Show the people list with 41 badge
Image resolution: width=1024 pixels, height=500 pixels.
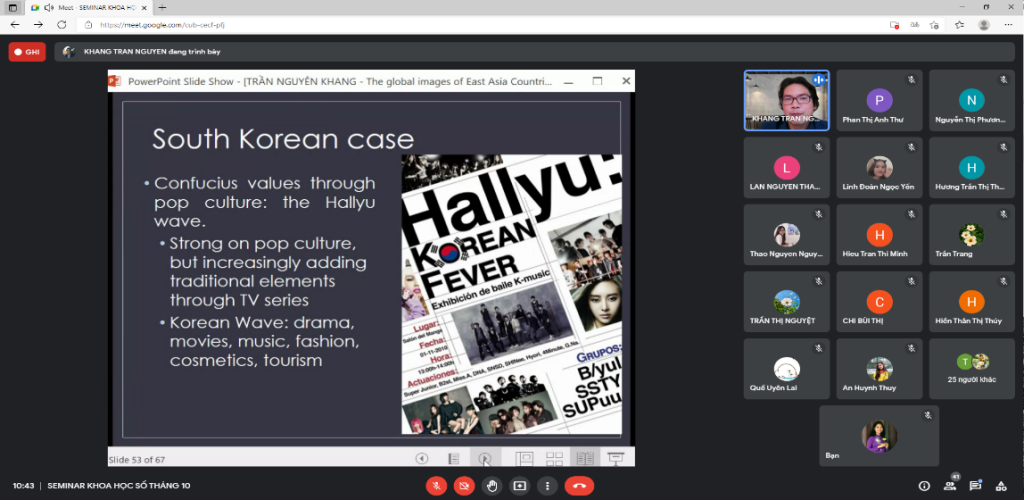(x=950, y=486)
